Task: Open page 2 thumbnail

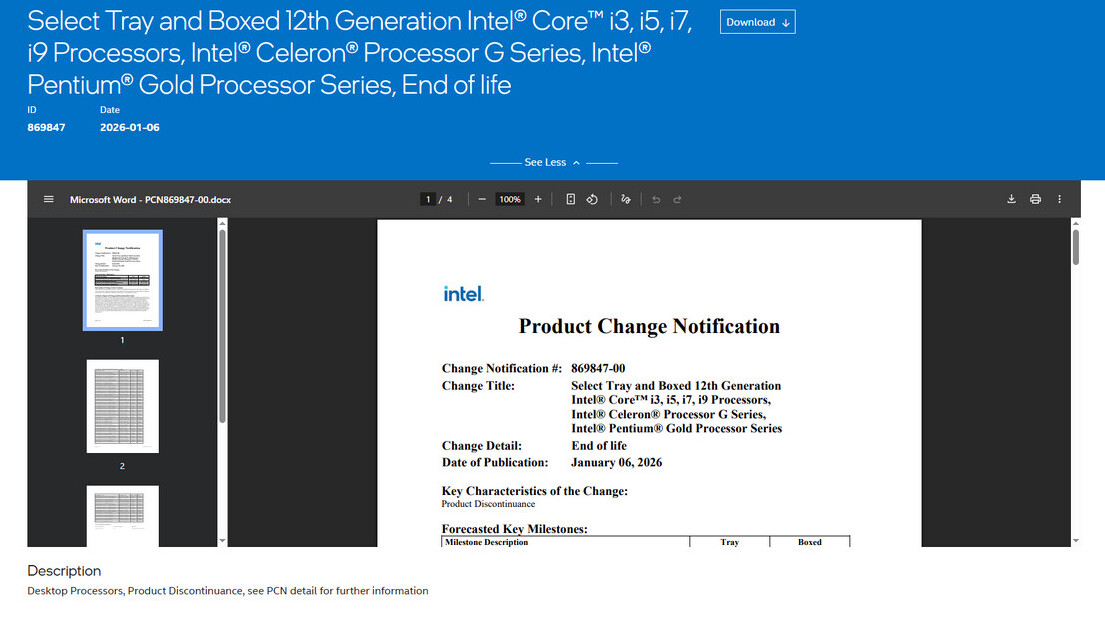Action: (122, 406)
